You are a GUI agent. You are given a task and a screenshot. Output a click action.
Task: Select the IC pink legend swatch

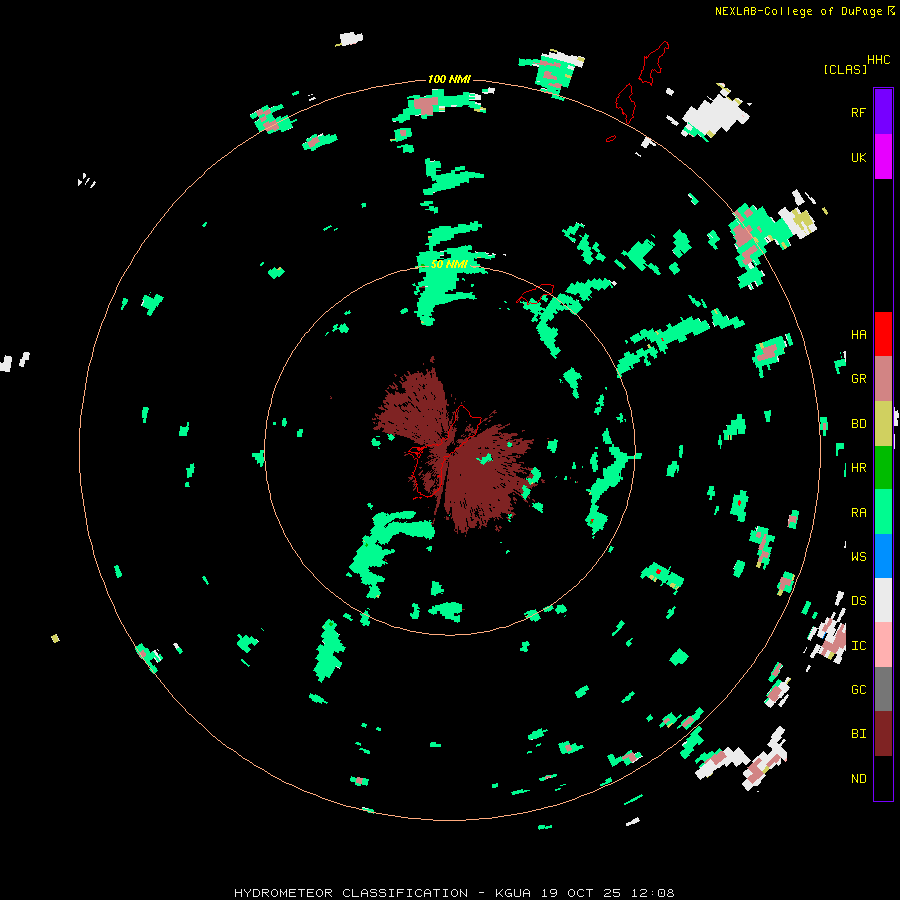click(883, 645)
